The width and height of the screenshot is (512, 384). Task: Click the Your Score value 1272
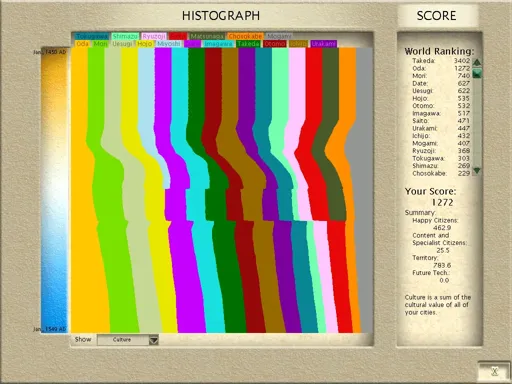click(442, 202)
